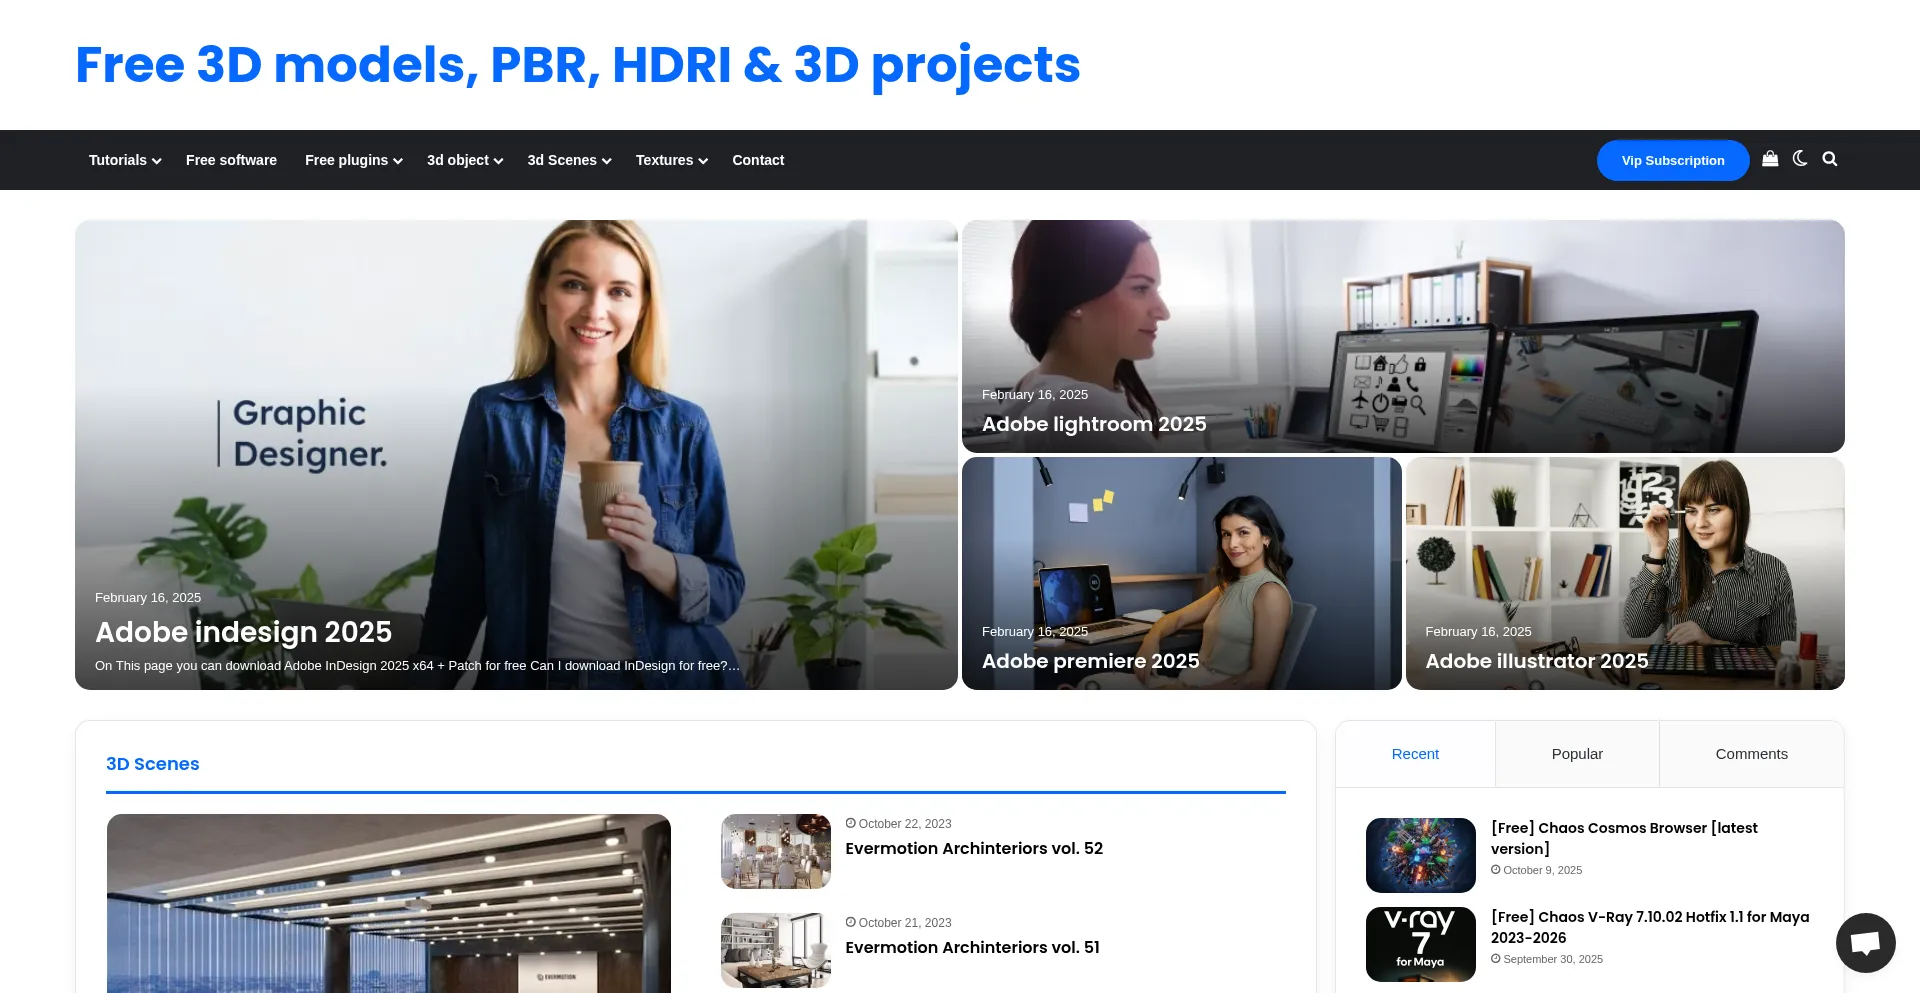The height and width of the screenshot is (993, 1920).
Task: Expand the Free plugins dropdown
Action: tap(353, 160)
